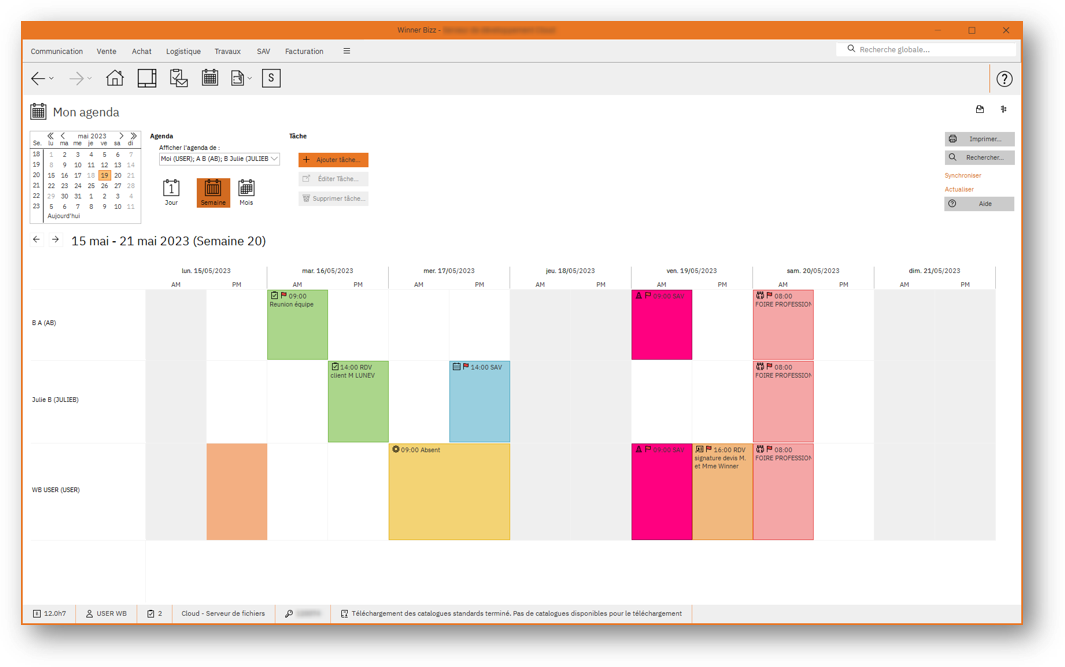The image size is (1065, 667).
Task: Open the Communication menu
Action: pyautogui.click(x=57, y=51)
